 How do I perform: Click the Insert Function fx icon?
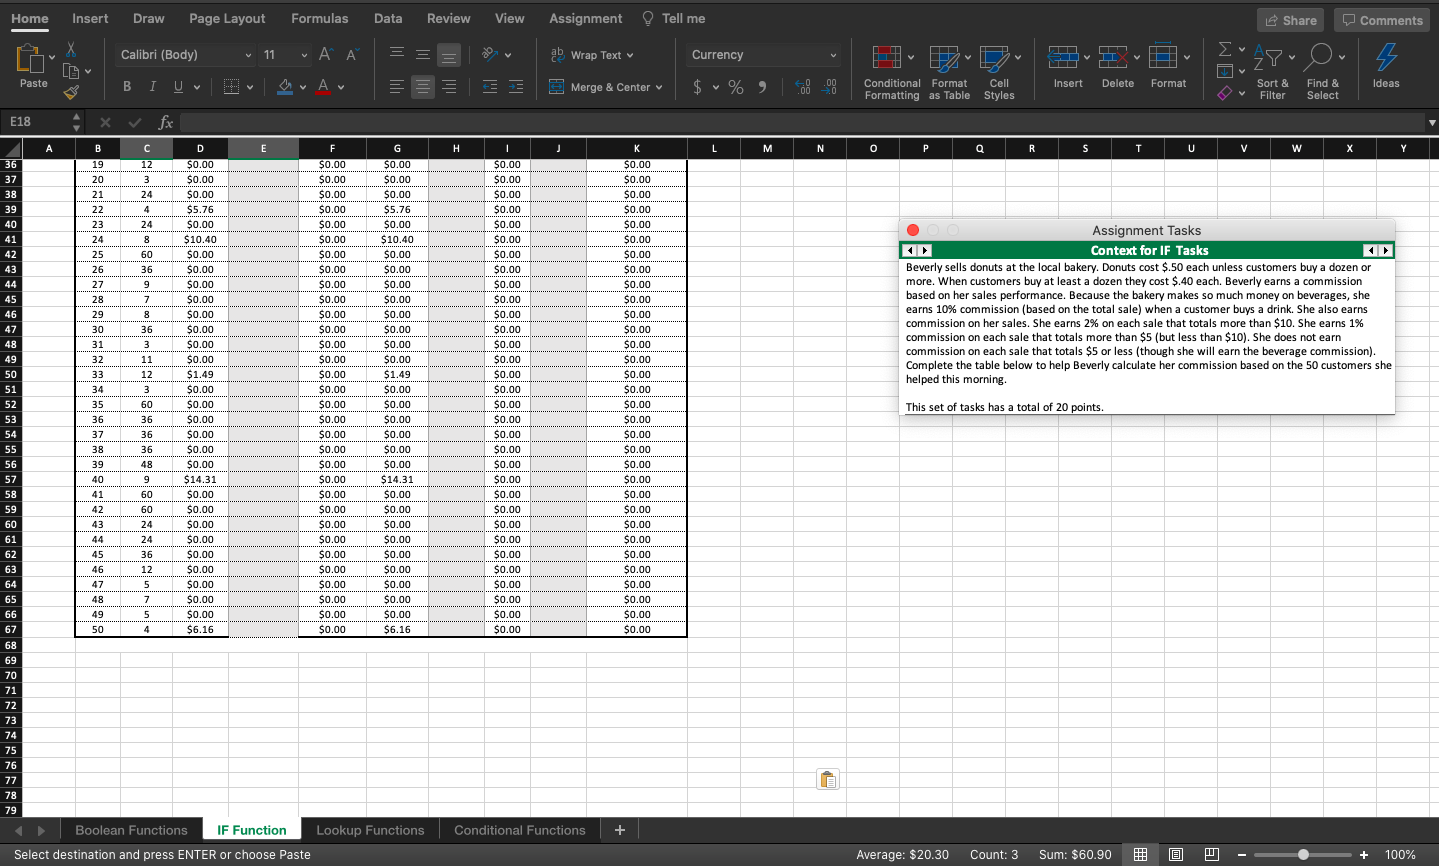(x=165, y=122)
